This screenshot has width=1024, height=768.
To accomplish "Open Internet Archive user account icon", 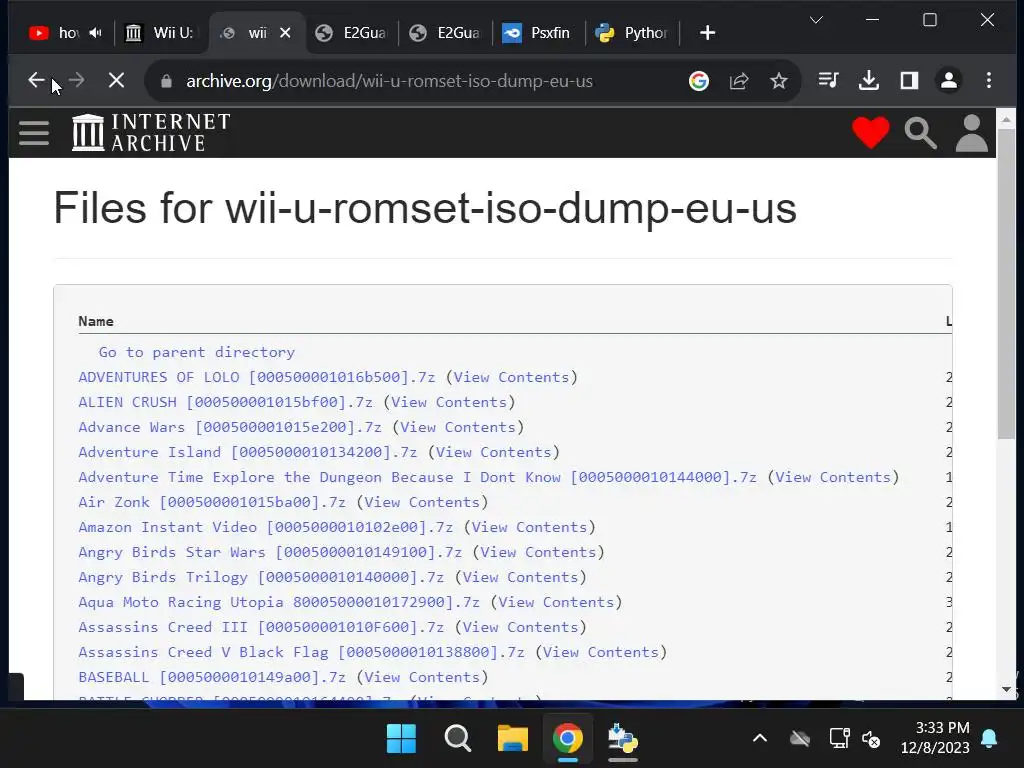I will [x=972, y=133].
